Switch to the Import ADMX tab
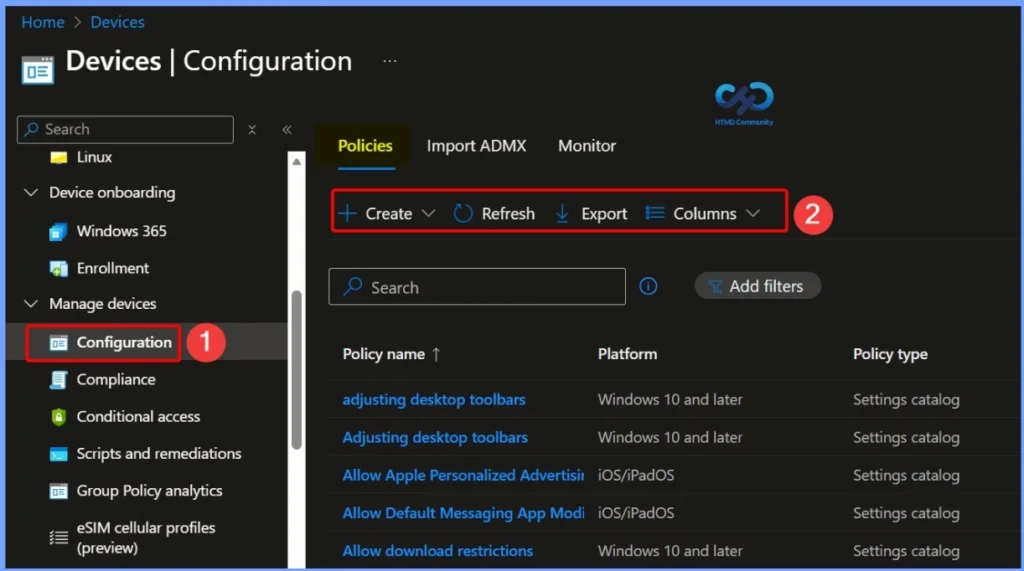This screenshot has height=571, width=1024. pyautogui.click(x=477, y=146)
